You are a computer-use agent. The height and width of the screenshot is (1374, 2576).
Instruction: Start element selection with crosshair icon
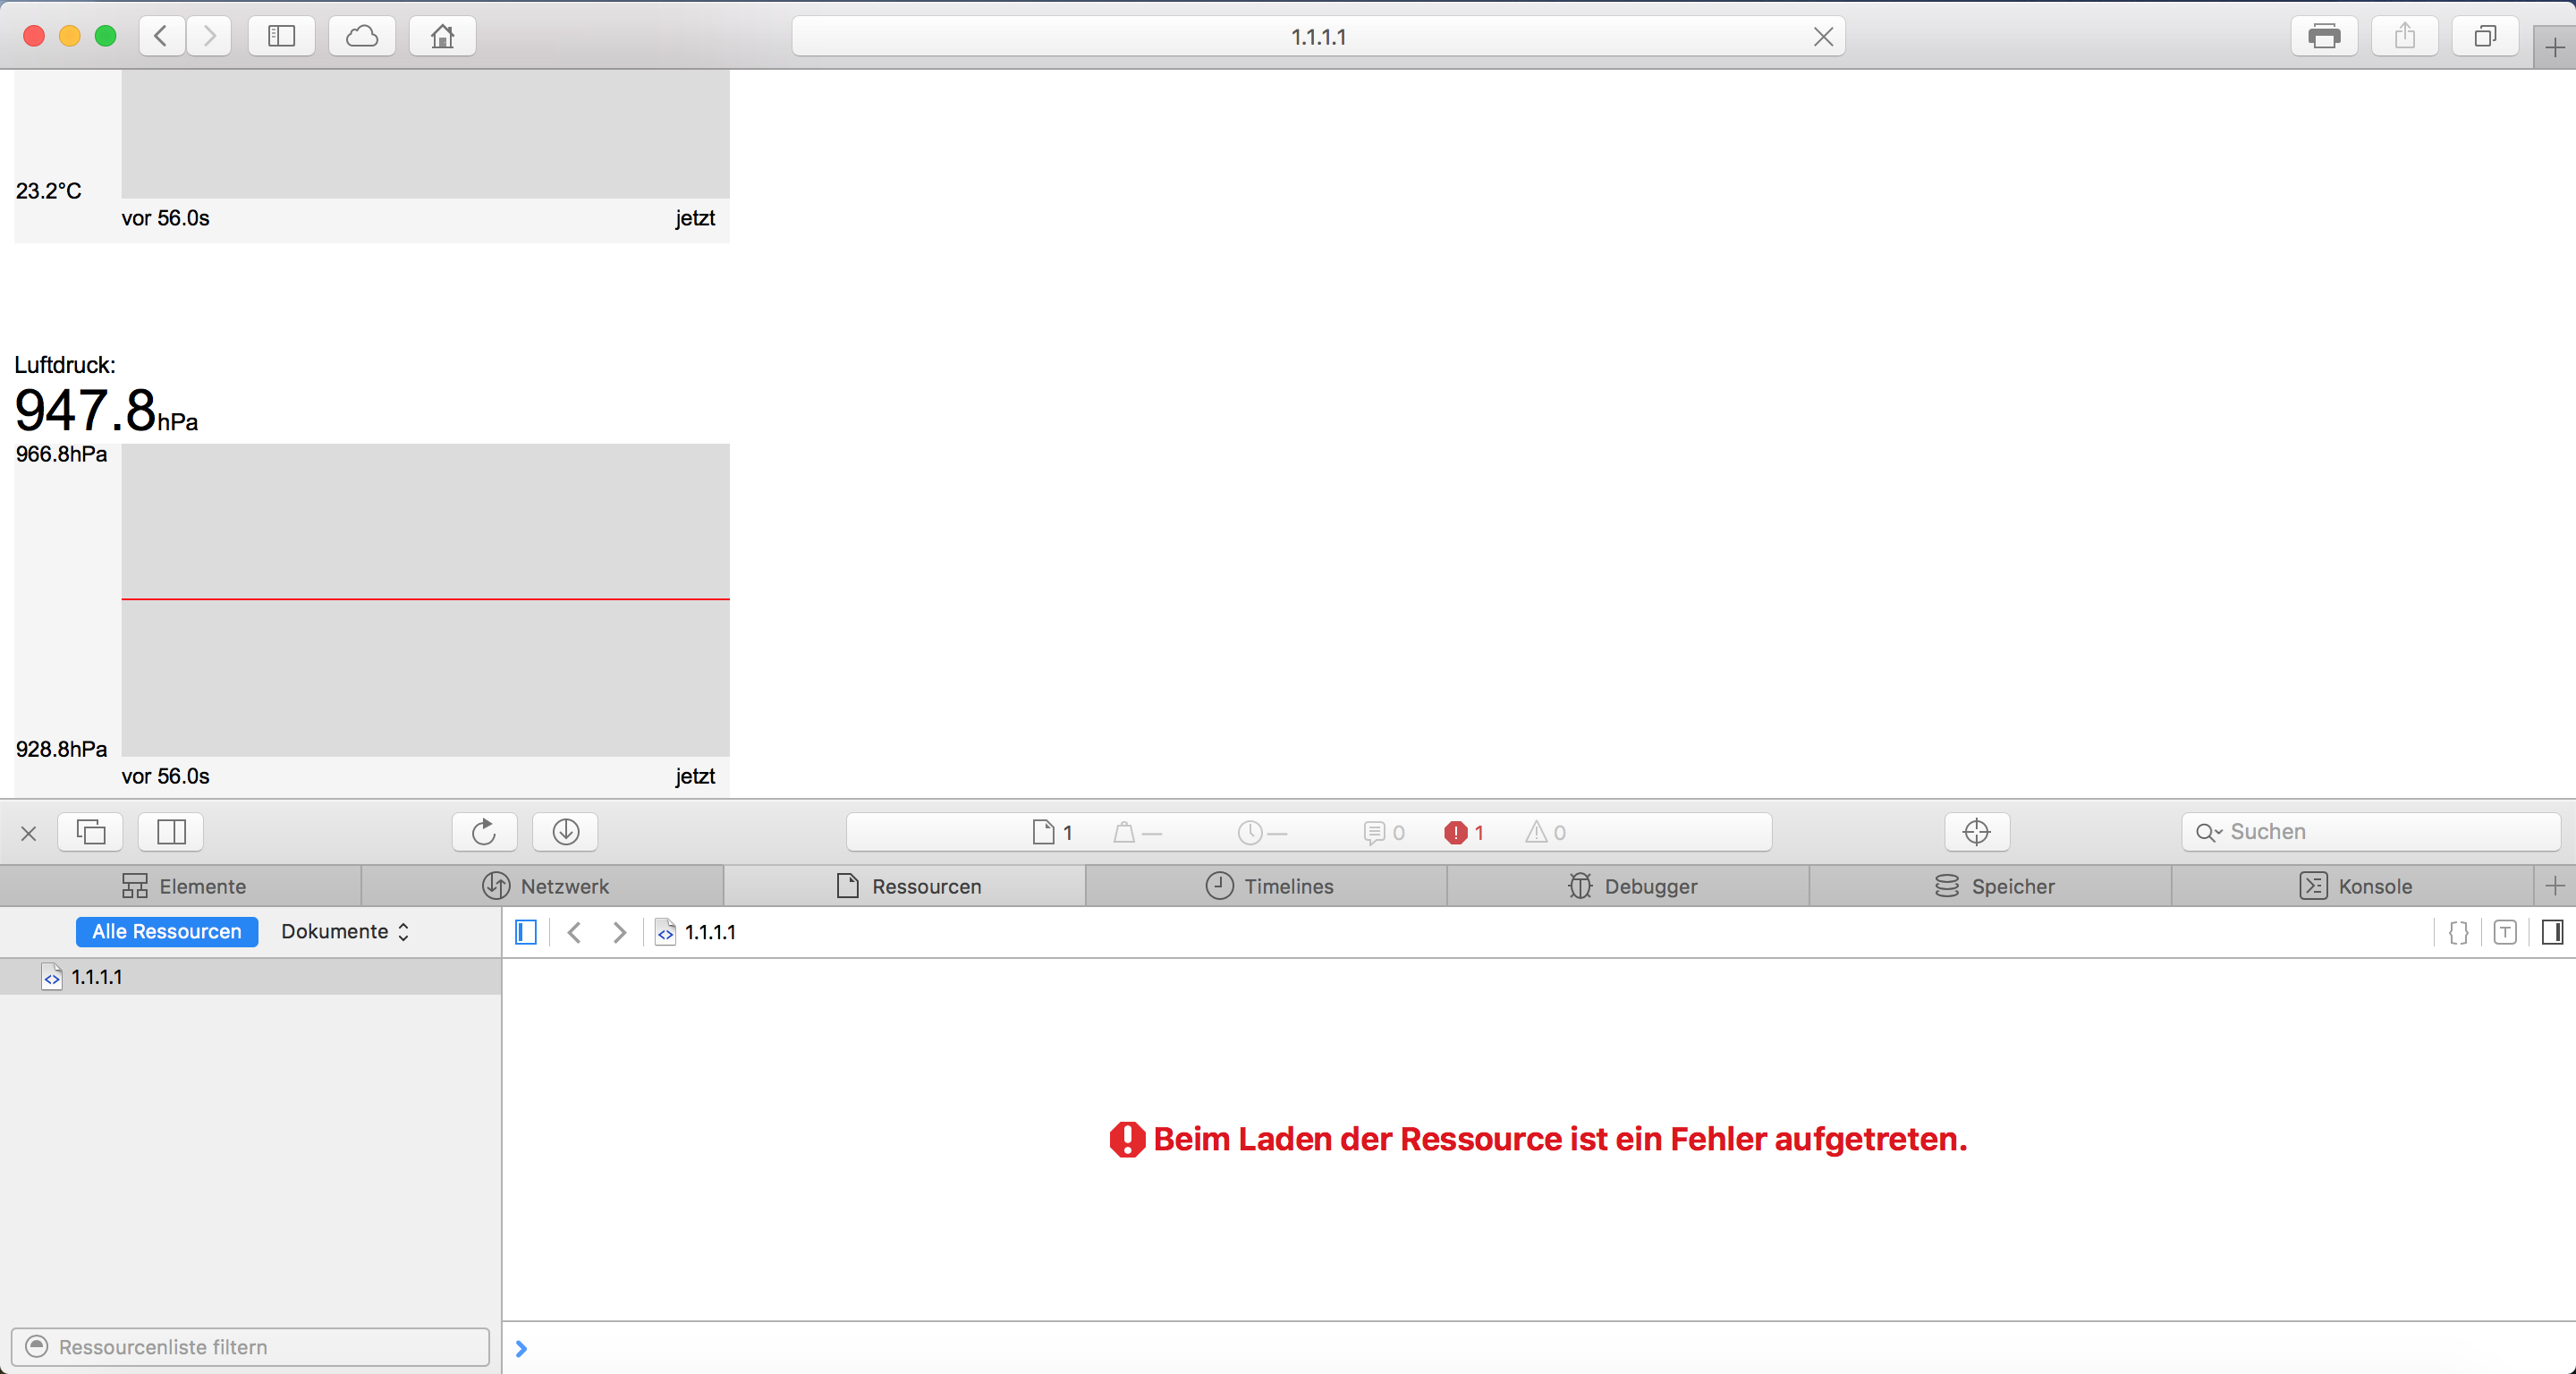point(1976,832)
